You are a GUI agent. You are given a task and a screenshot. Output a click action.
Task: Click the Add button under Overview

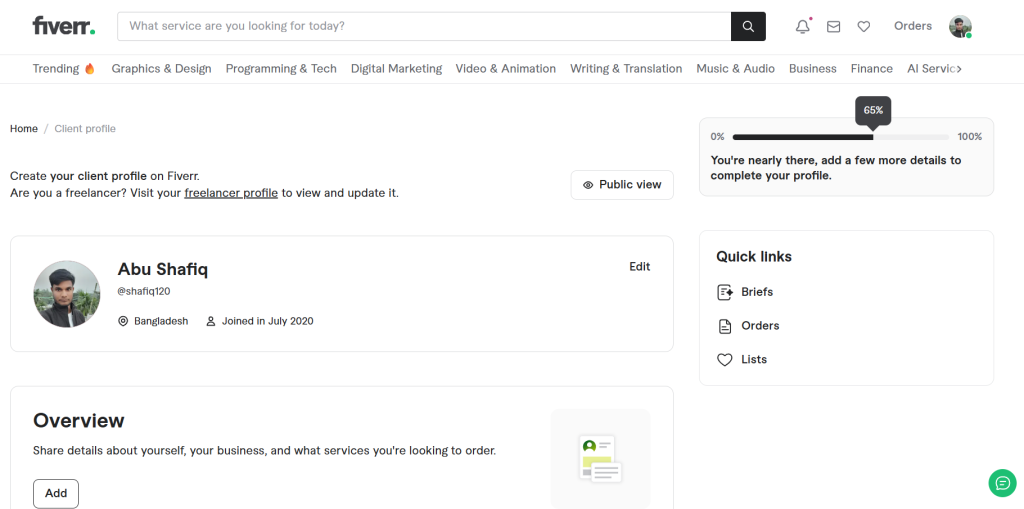[56, 493]
